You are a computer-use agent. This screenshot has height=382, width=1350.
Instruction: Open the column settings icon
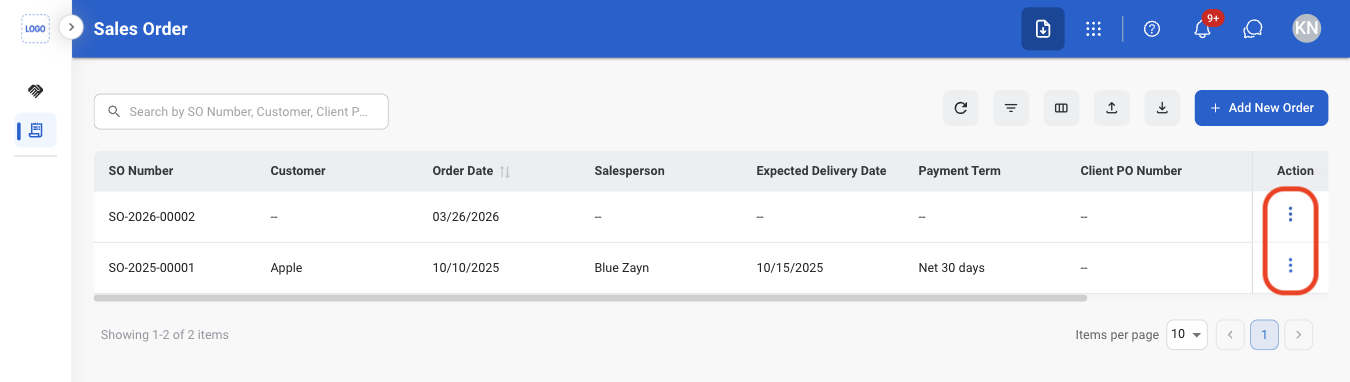coord(1062,108)
